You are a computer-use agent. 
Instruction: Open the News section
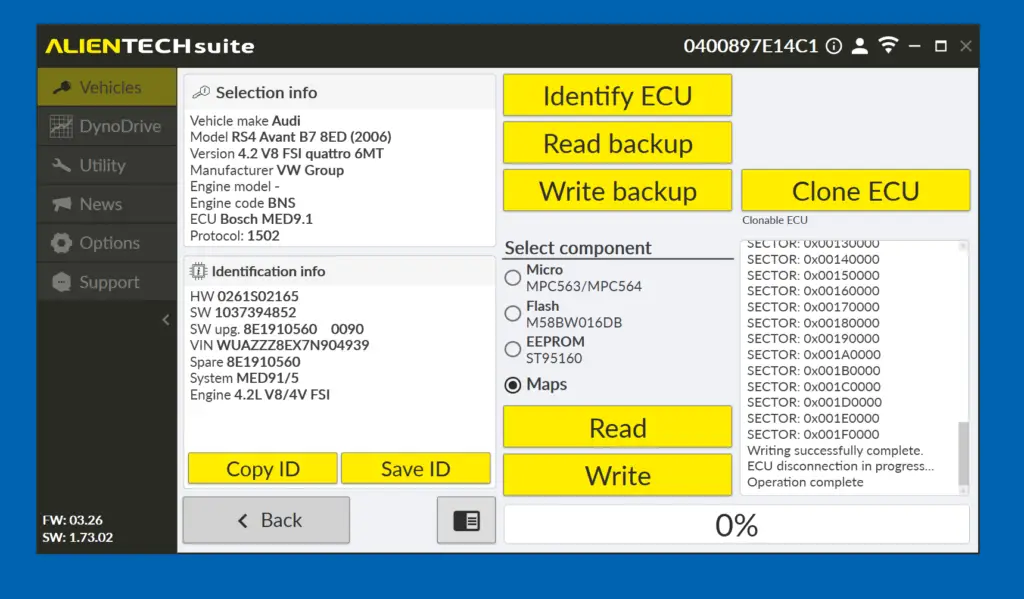pyautogui.click(x=107, y=204)
